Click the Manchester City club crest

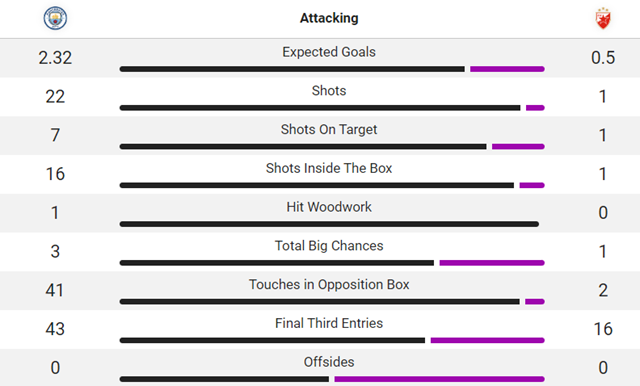[x=55, y=18]
